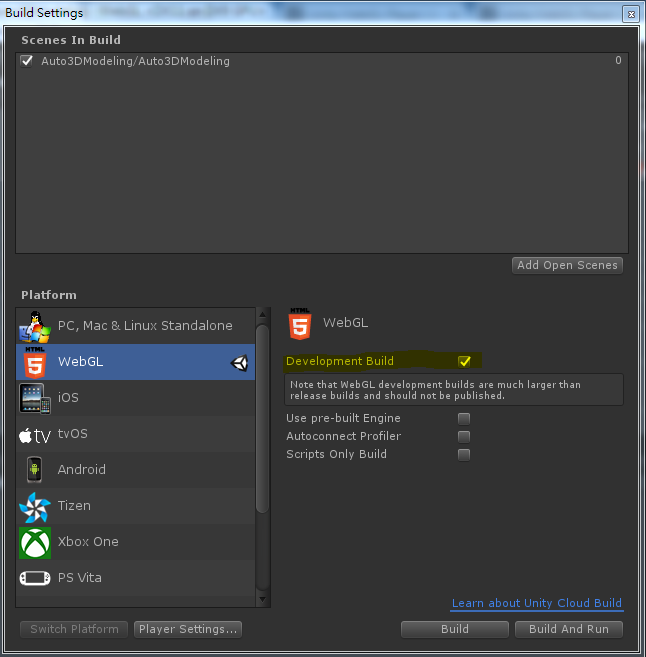Enable the Scripts Only Build checkbox
The height and width of the screenshot is (657, 646).
pyautogui.click(x=464, y=454)
